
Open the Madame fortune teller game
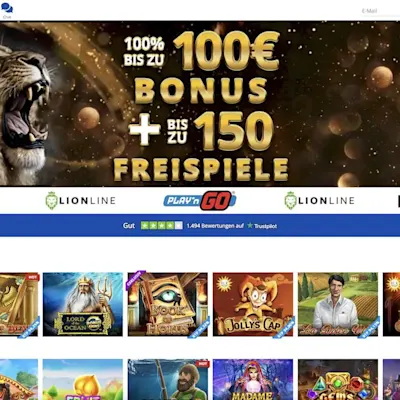253,379
